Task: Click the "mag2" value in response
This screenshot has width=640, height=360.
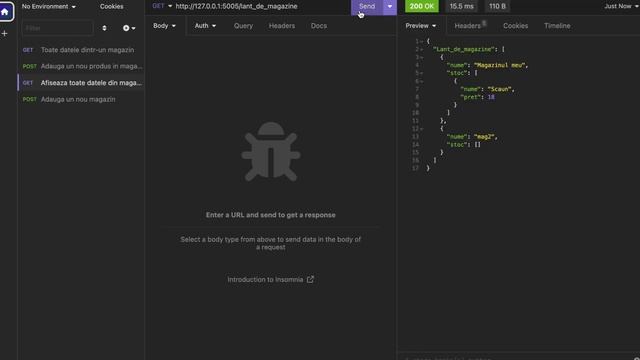Action: pyautogui.click(x=484, y=137)
